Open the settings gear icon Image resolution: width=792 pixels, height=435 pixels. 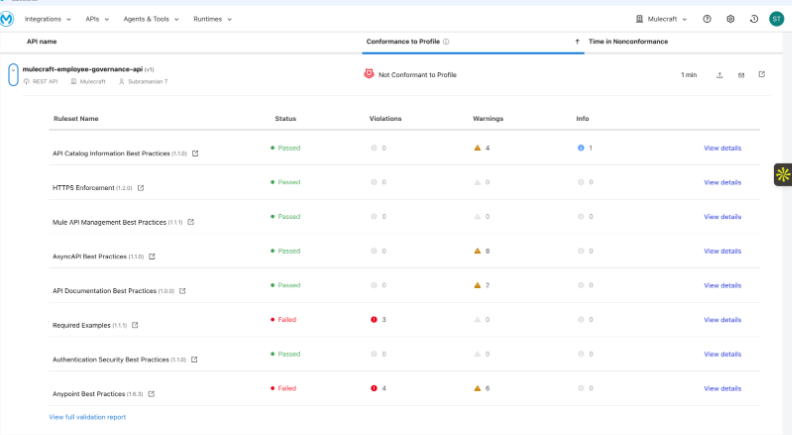click(730, 19)
